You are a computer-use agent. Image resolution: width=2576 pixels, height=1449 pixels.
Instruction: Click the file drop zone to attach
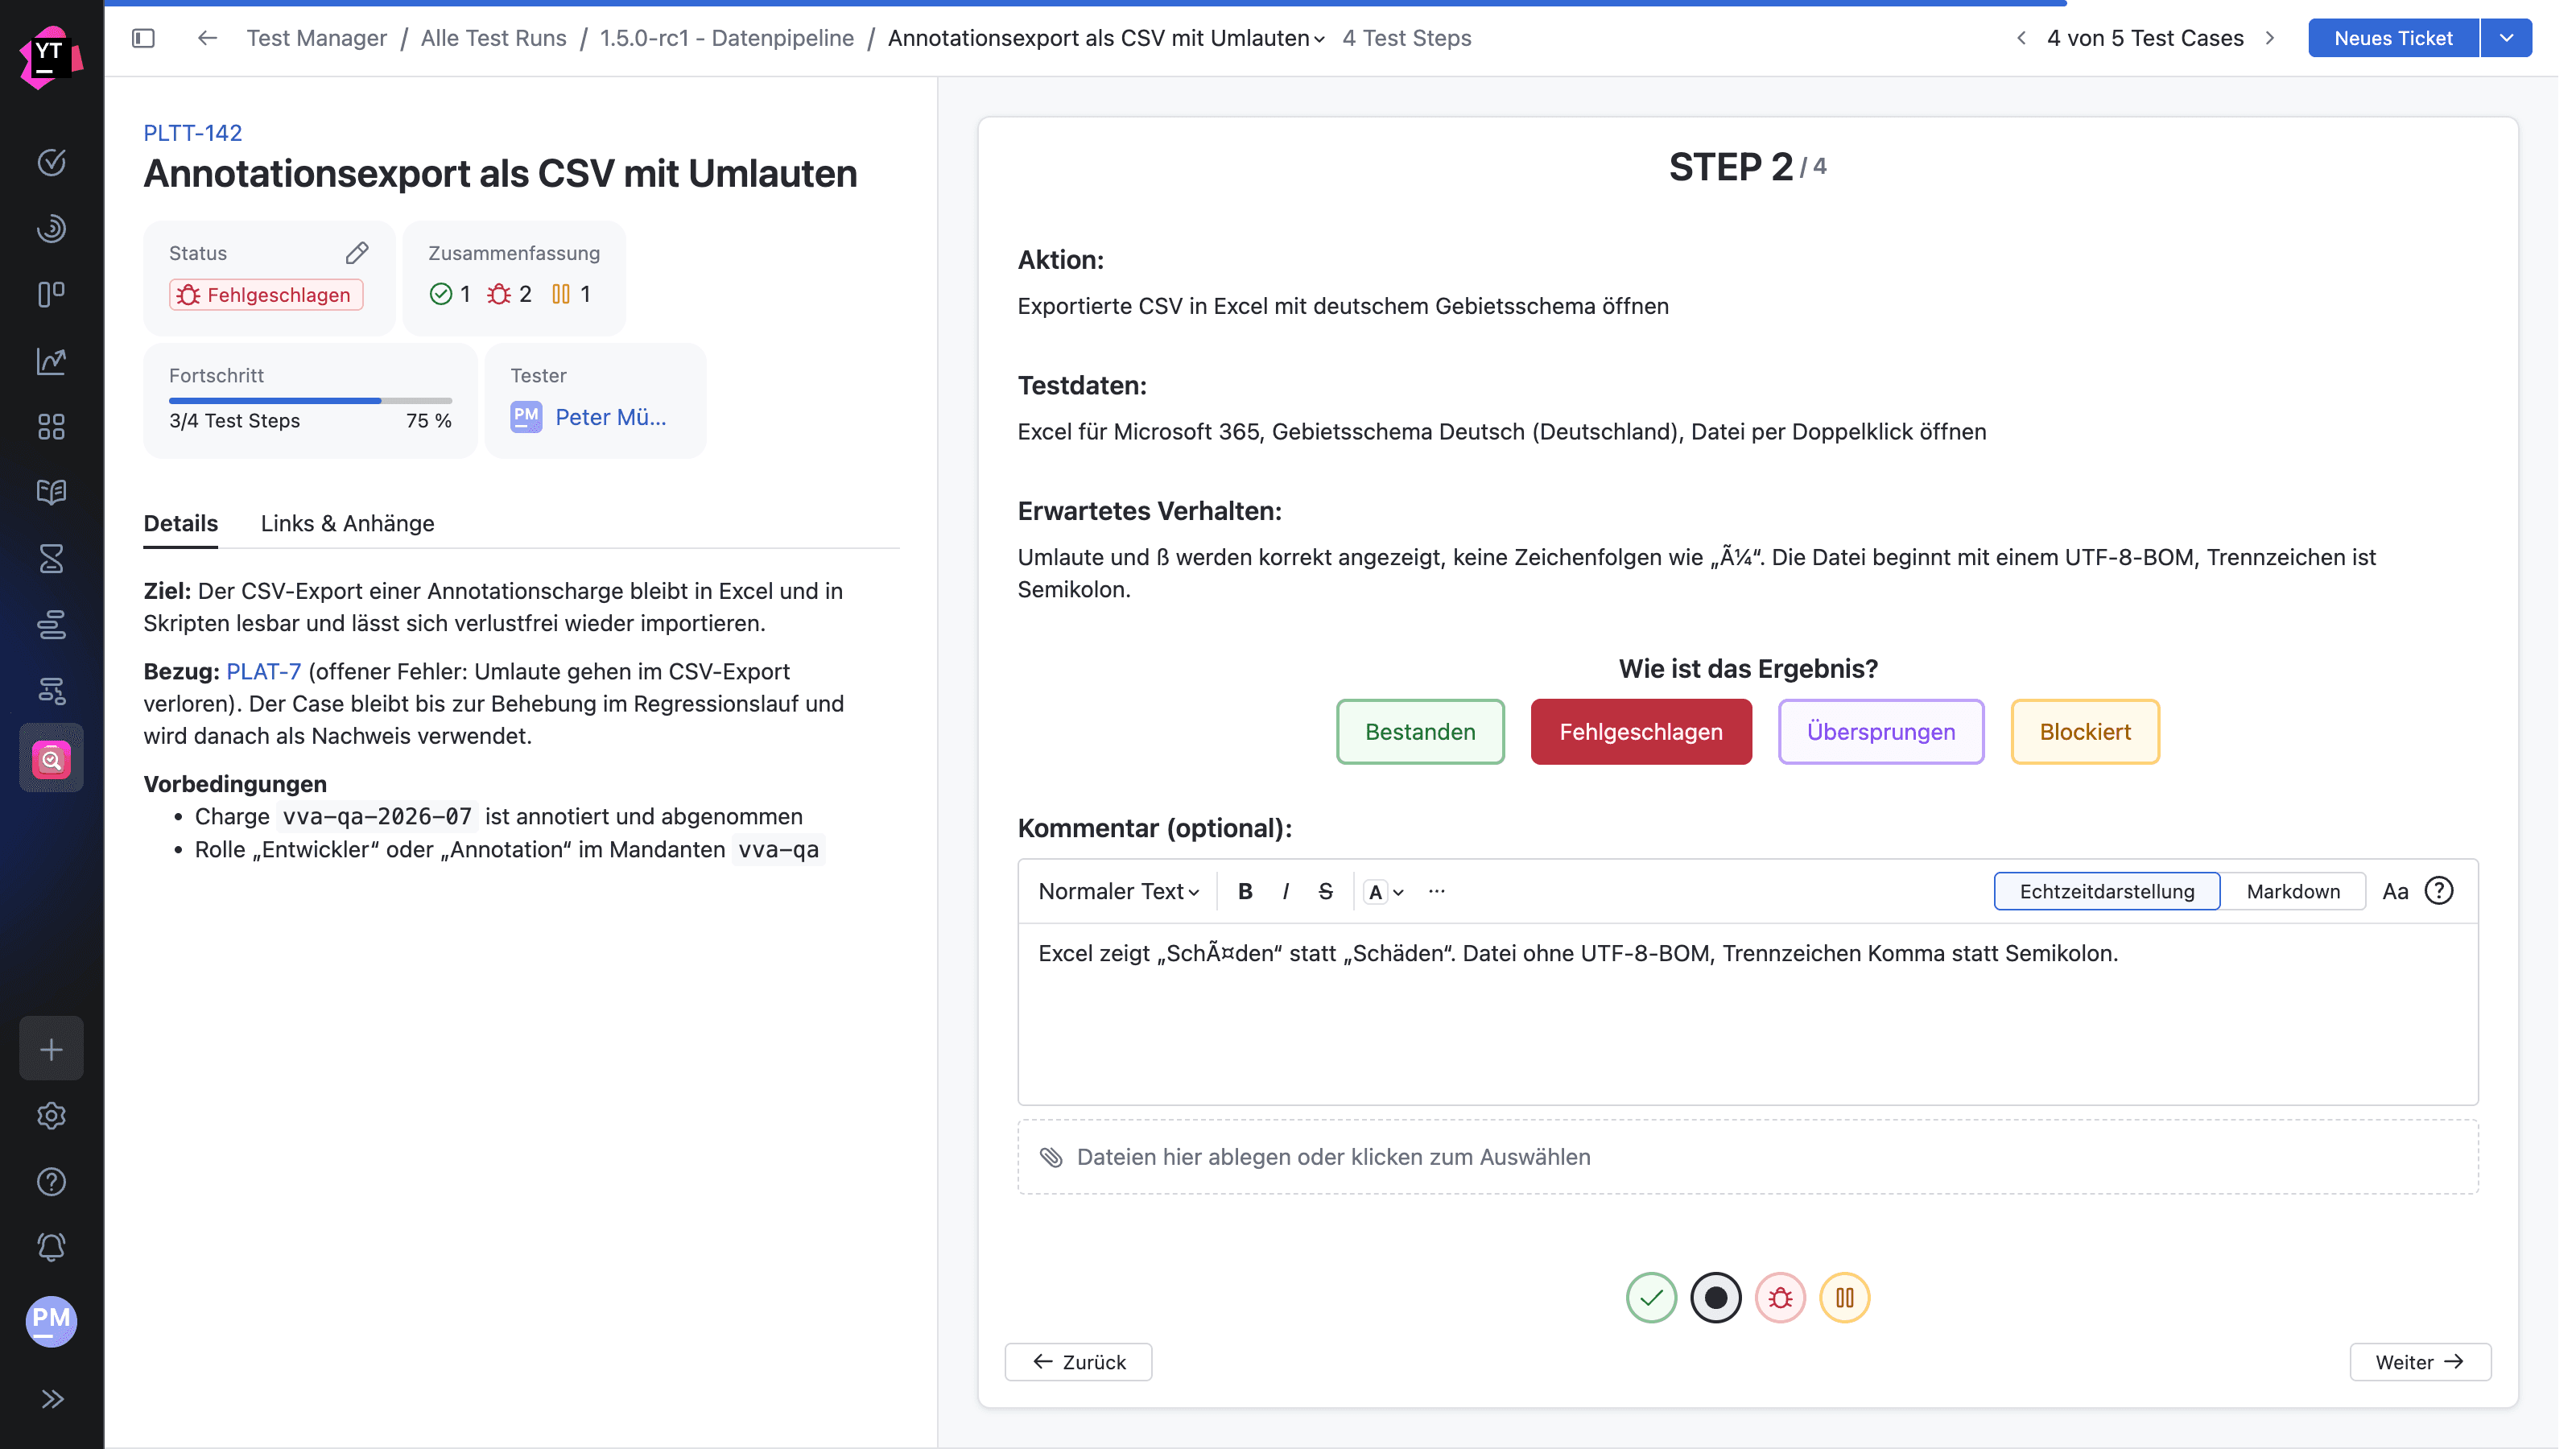pyautogui.click(x=1748, y=1157)
